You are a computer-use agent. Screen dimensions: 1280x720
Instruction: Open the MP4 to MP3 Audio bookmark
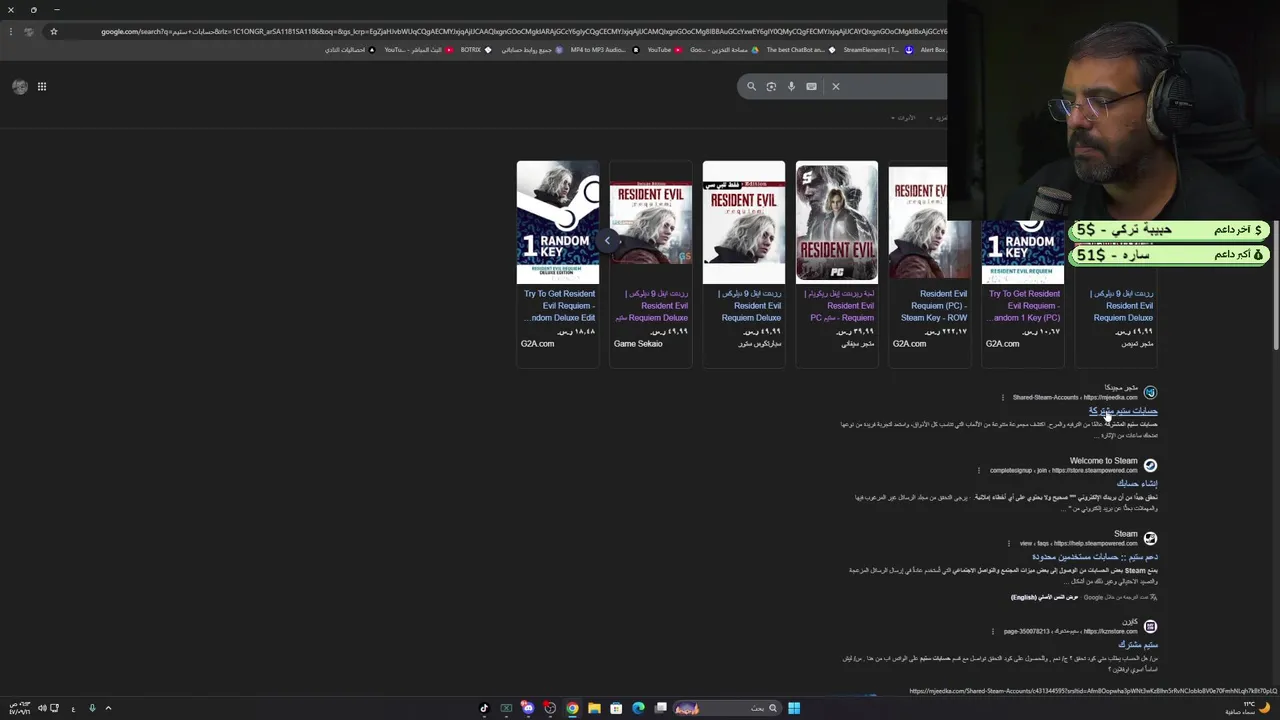[603, 50]
